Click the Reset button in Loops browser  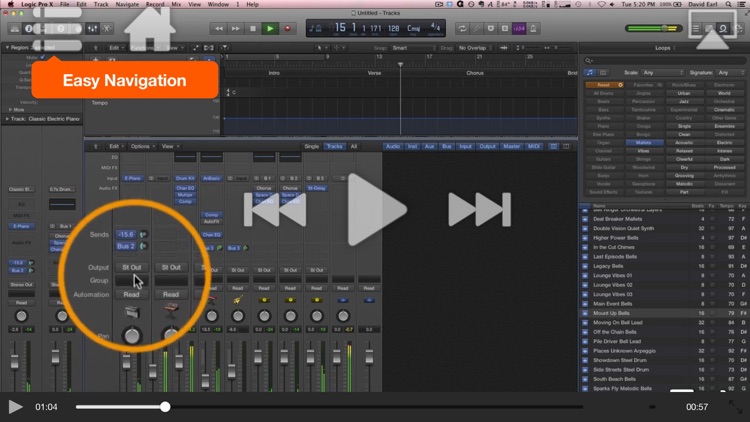604,85
